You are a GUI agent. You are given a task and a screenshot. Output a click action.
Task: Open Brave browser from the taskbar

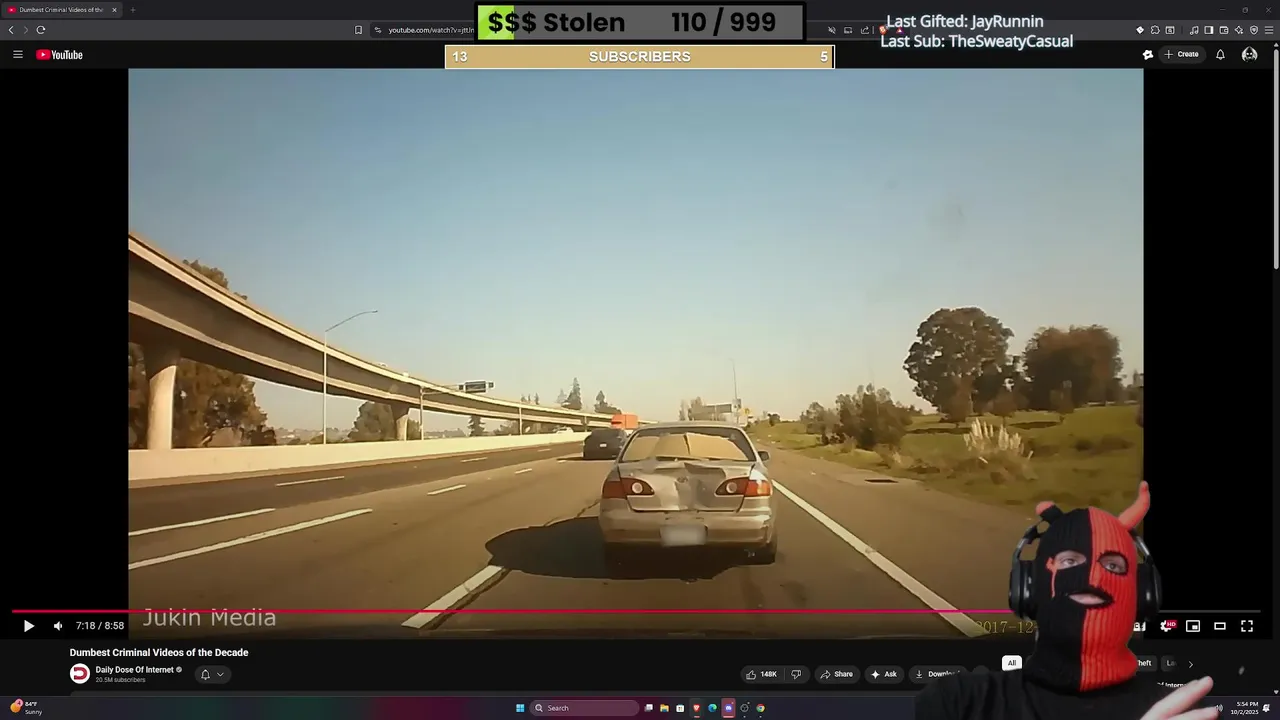point(696,708)
